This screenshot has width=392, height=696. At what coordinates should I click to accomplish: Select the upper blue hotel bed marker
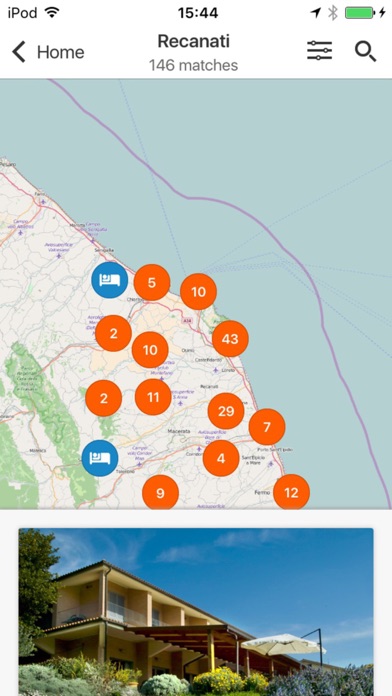click(x=110, y=280)
